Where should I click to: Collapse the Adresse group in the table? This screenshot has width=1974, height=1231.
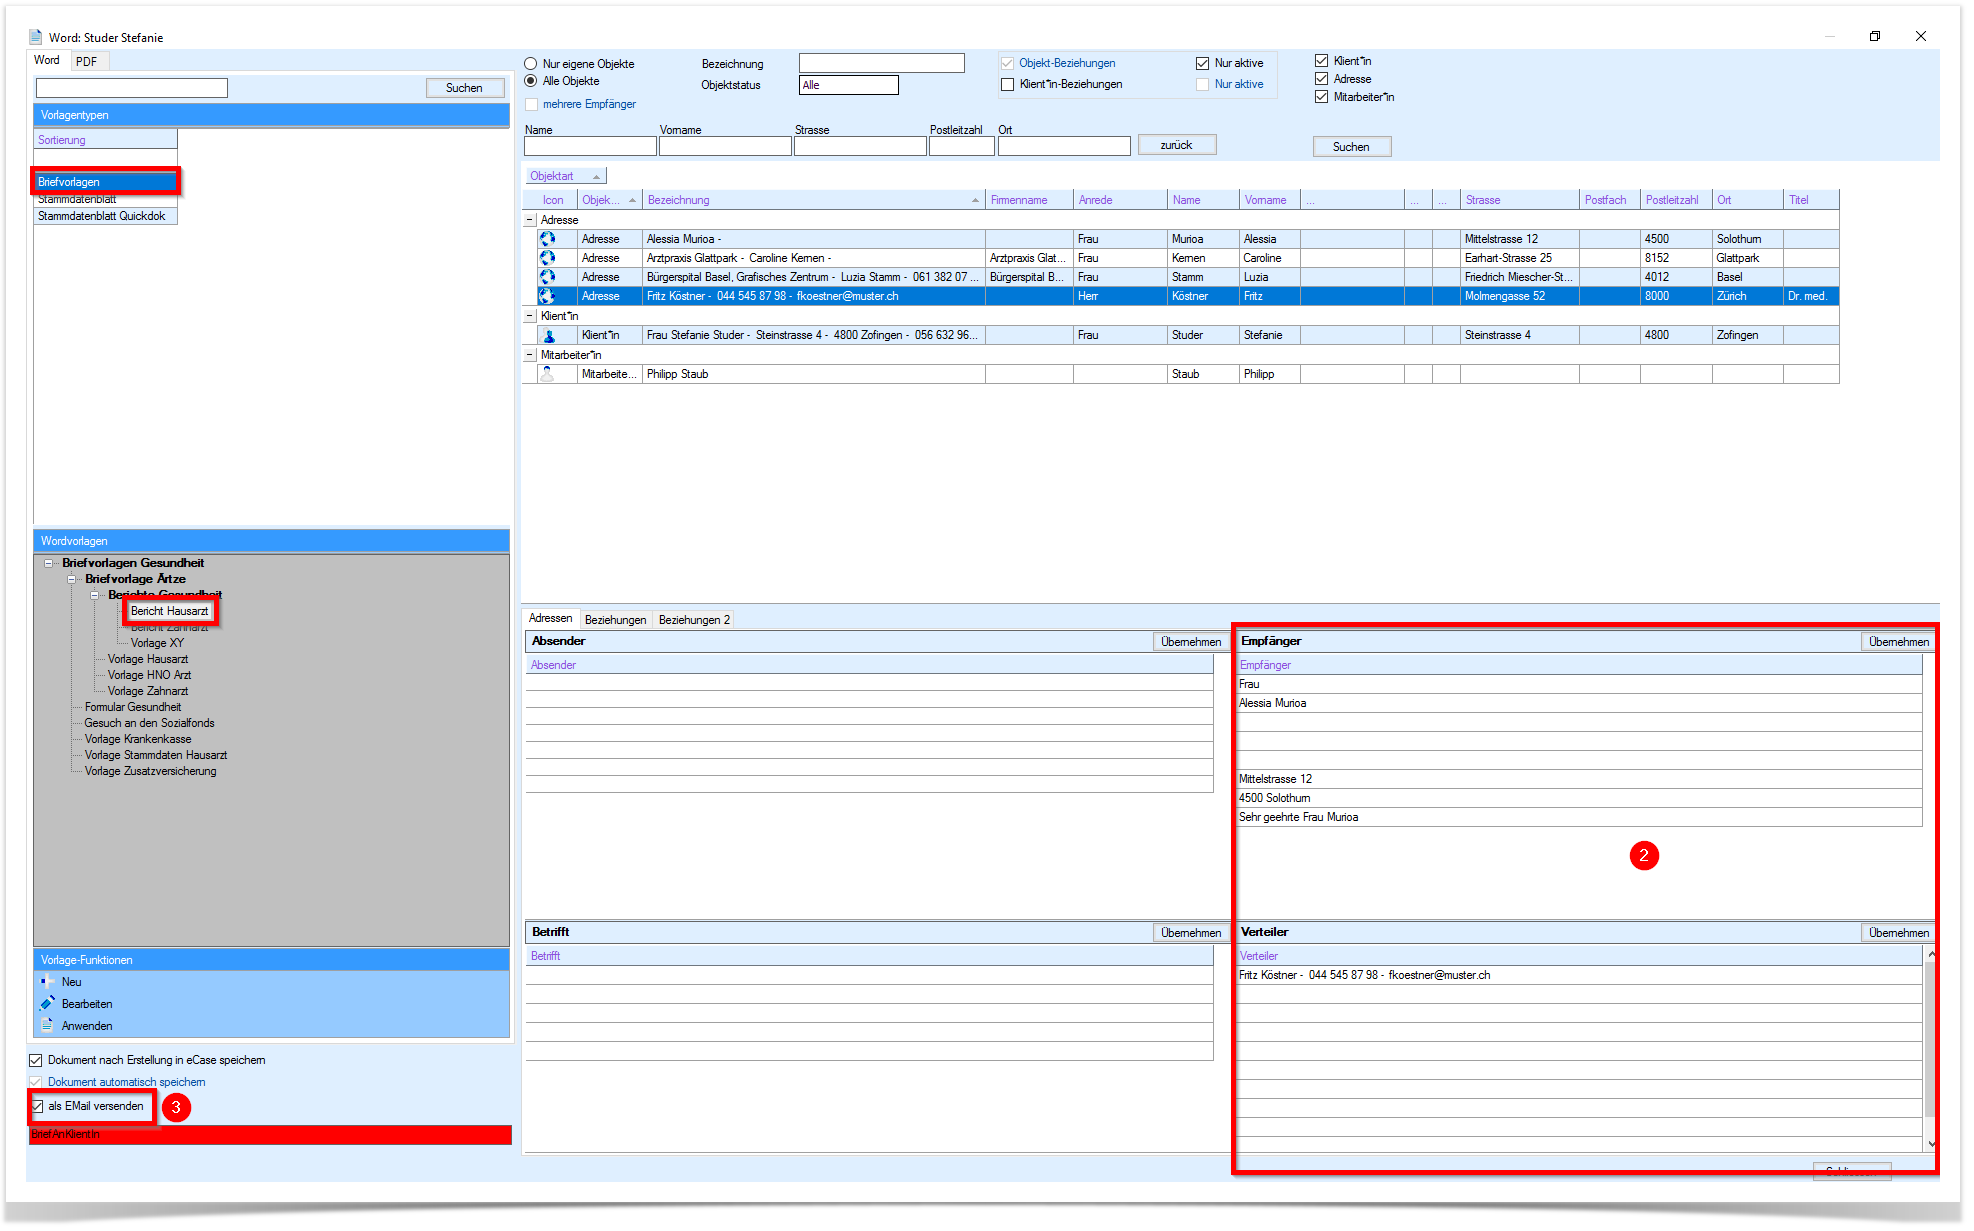(x=530, y=220)
